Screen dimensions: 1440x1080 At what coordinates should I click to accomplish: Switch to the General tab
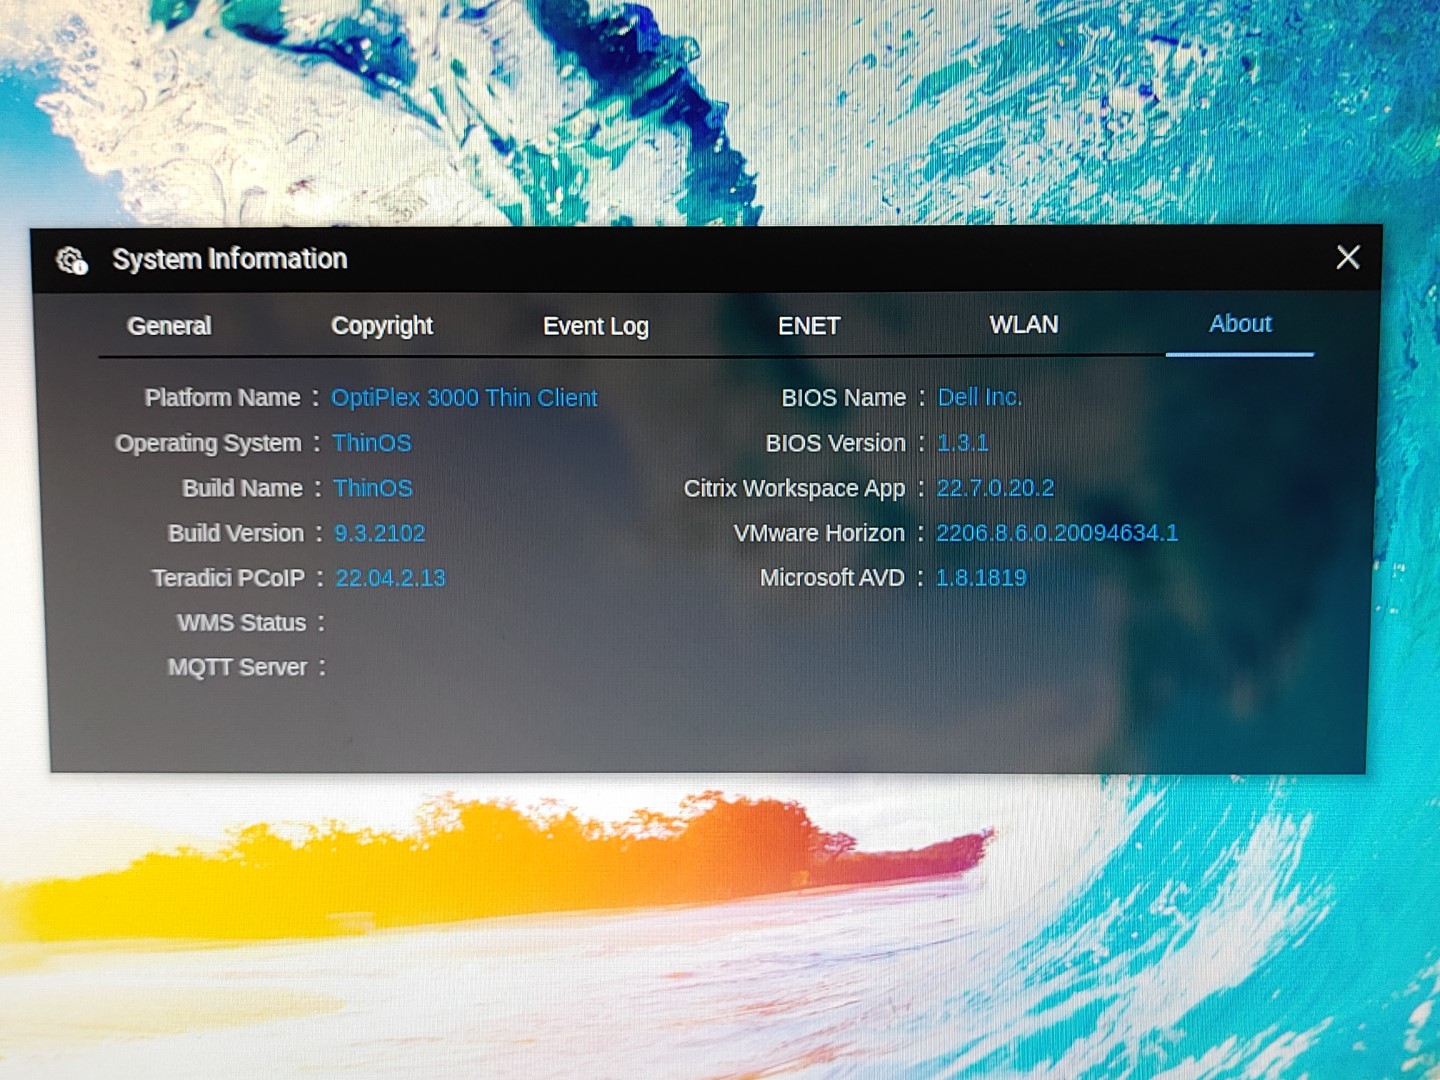[169, 326]
